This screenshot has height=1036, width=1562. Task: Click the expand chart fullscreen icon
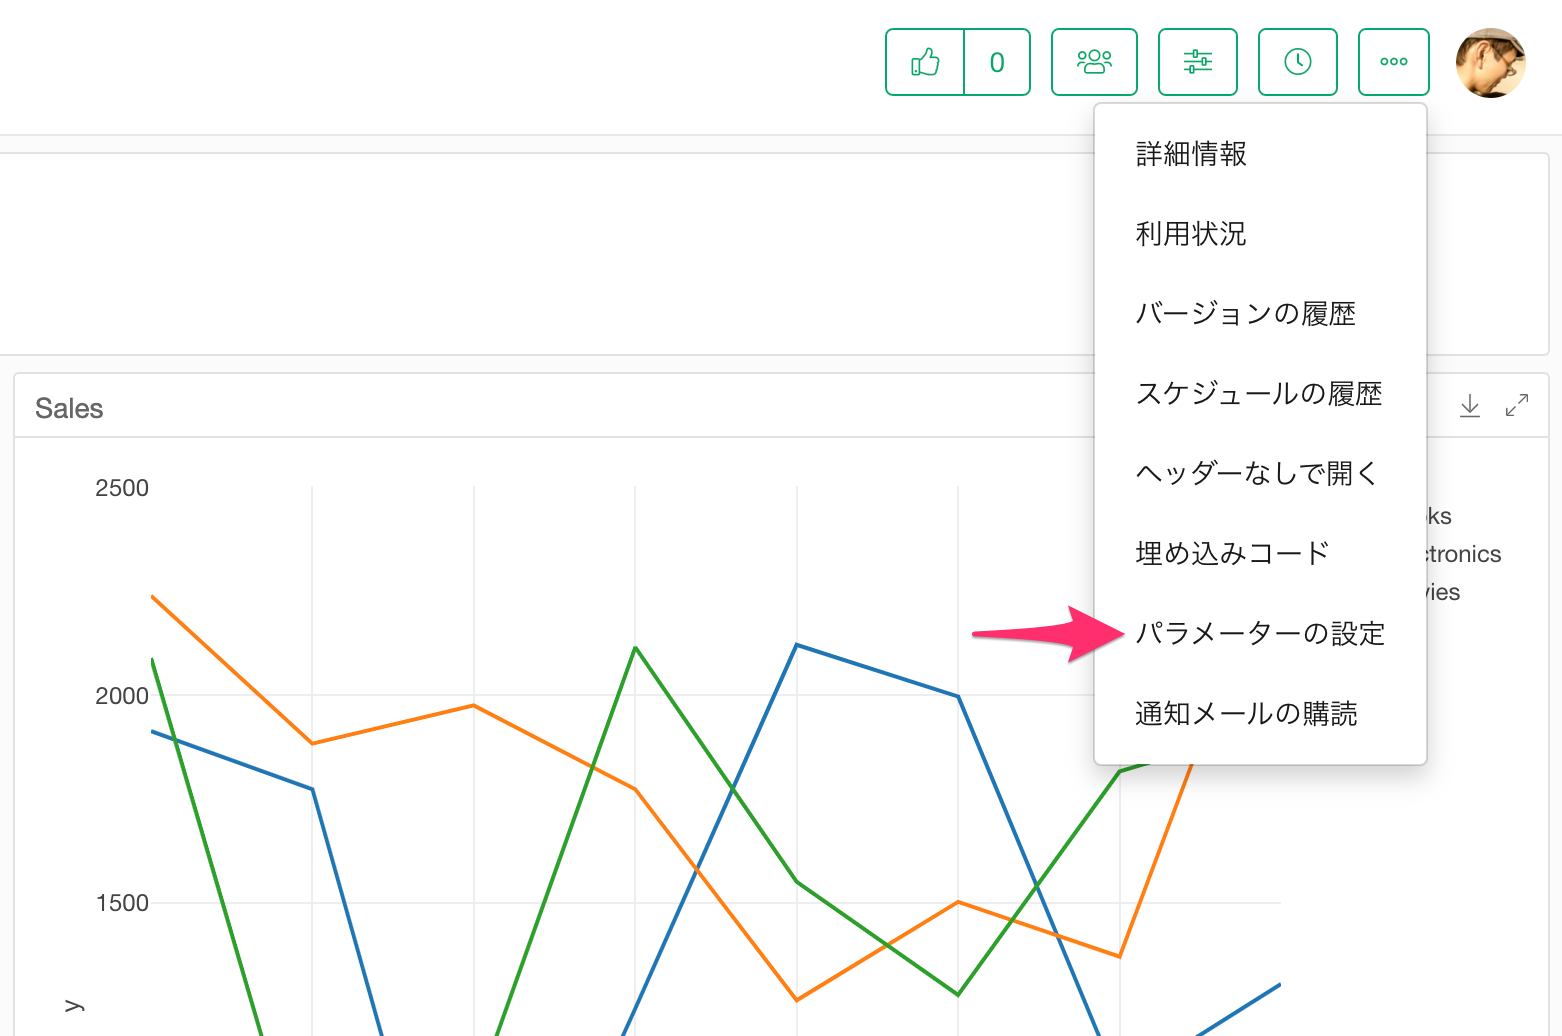tap(1517, 406)
